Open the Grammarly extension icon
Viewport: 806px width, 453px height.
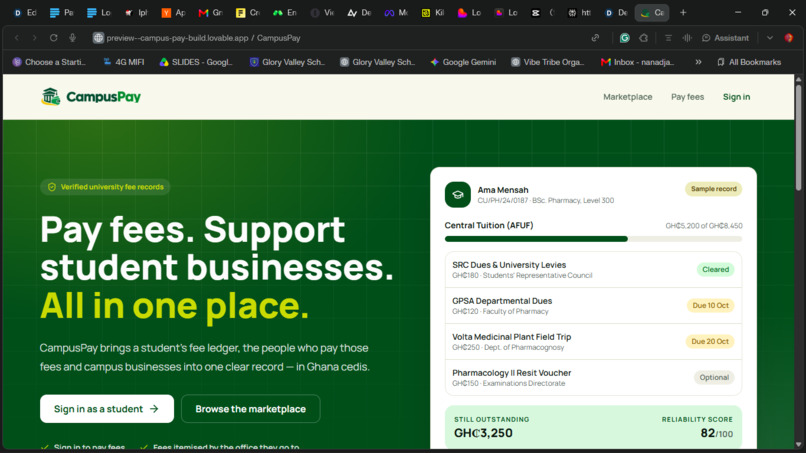coord(625,38)
